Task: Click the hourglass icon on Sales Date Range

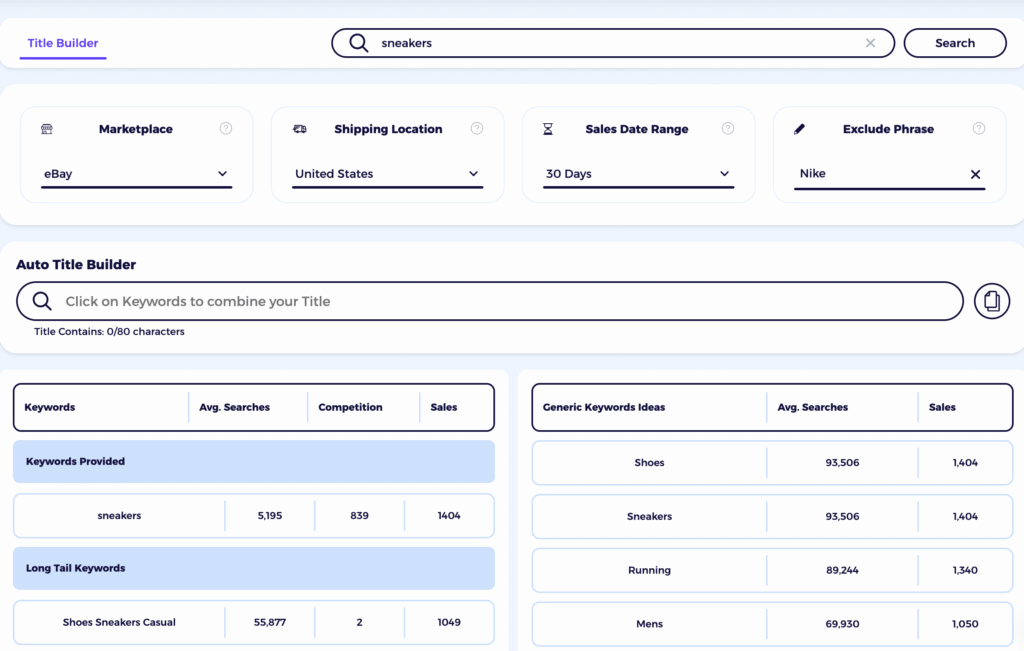Action: 547,129
